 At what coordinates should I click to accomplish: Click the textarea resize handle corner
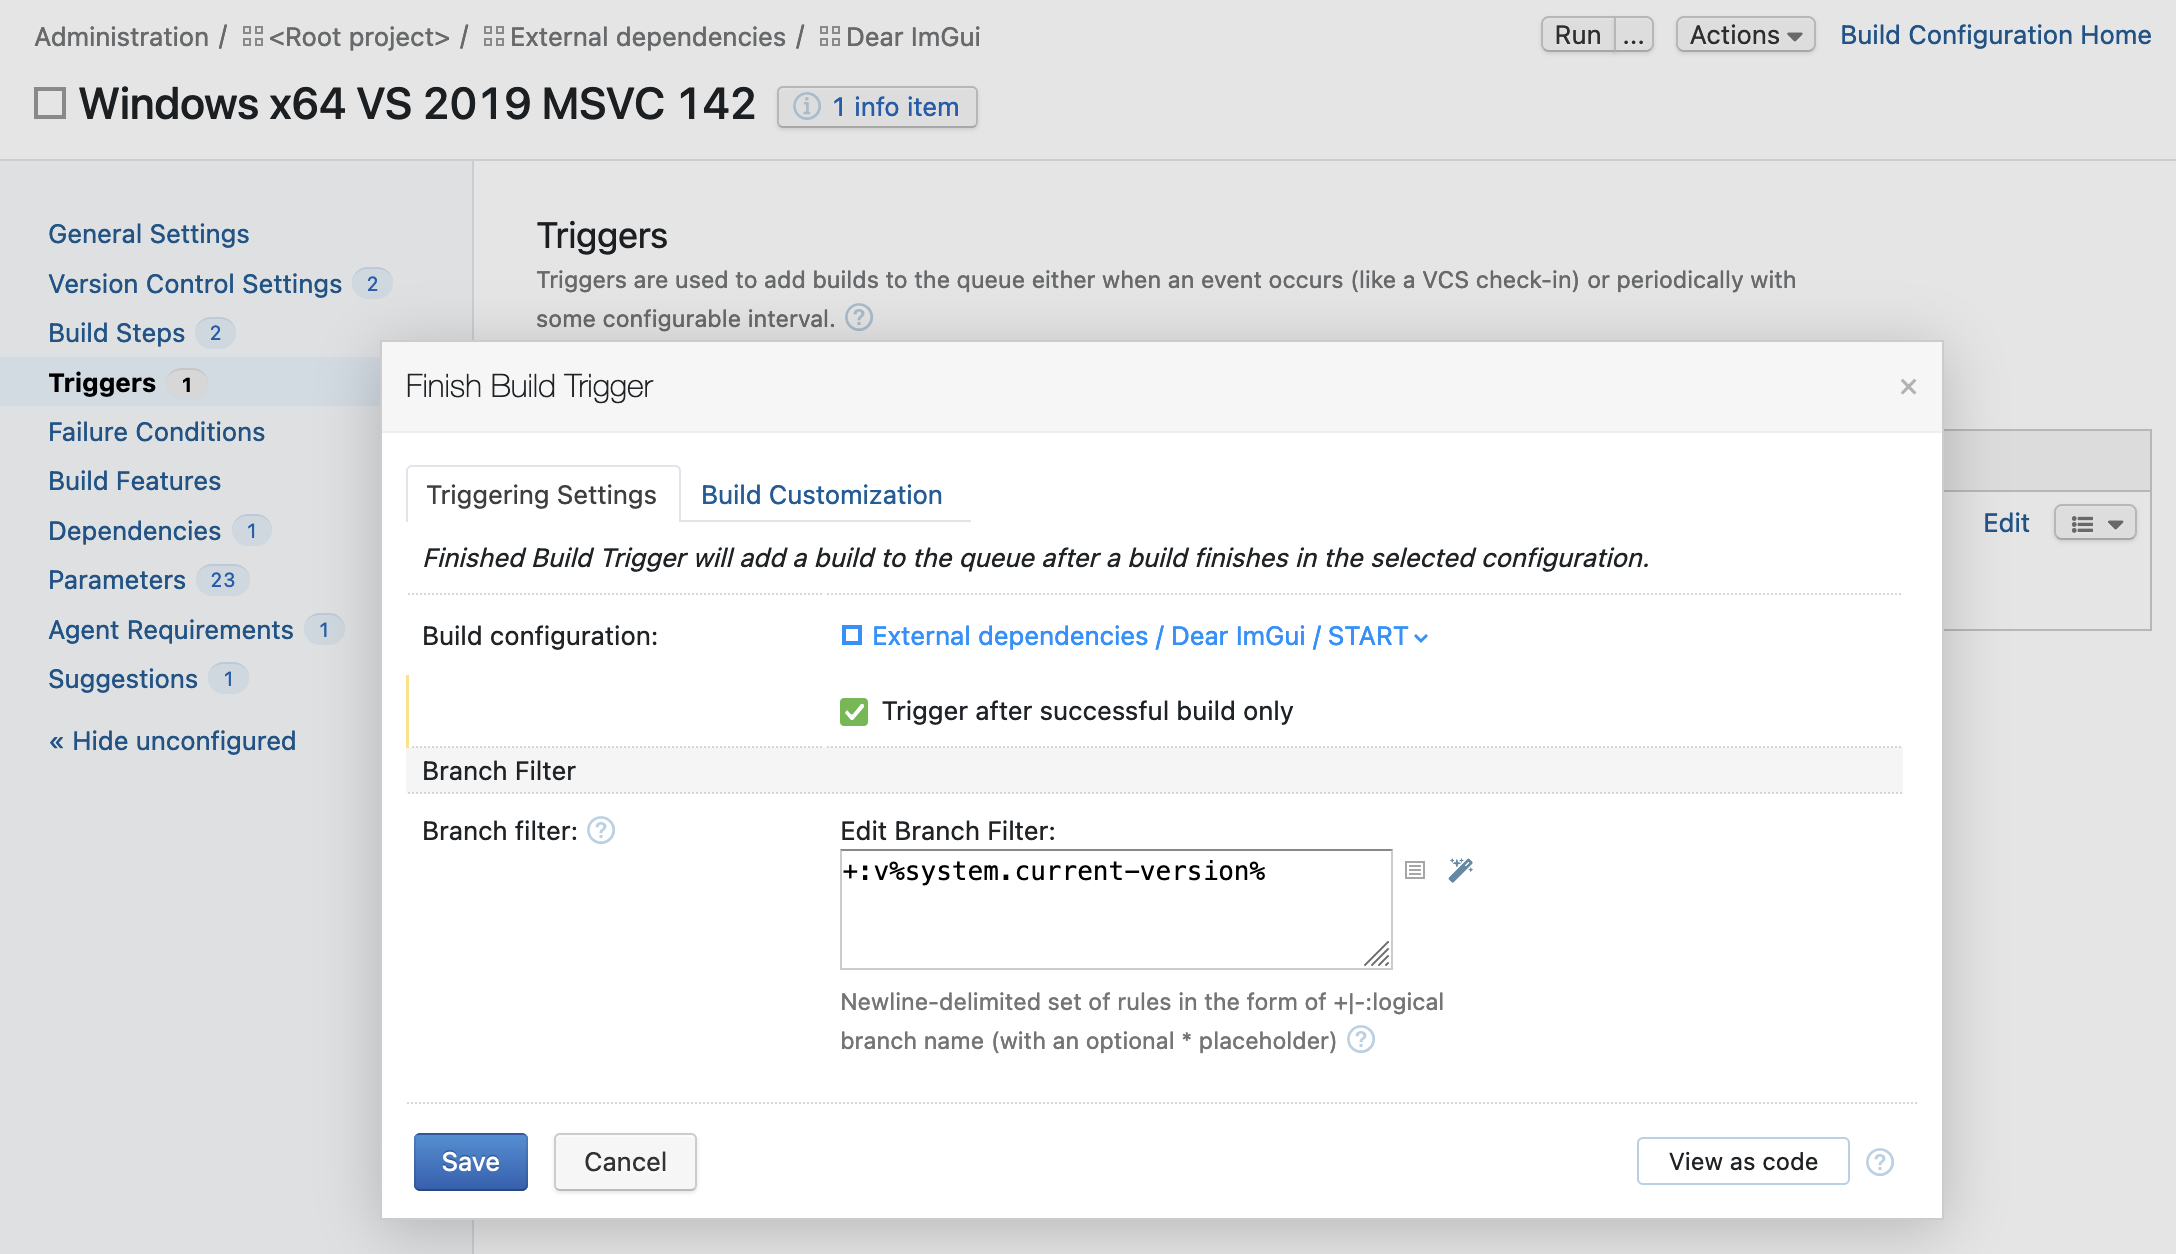pos(1378,955)
